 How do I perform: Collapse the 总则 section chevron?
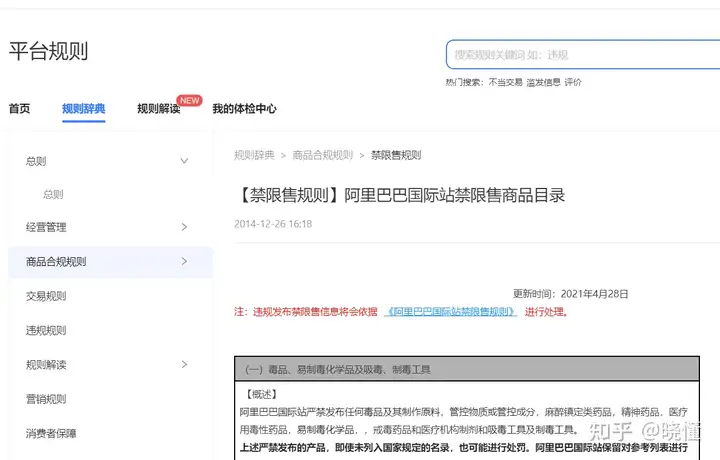pyautogui.click(x=184, y=161)
